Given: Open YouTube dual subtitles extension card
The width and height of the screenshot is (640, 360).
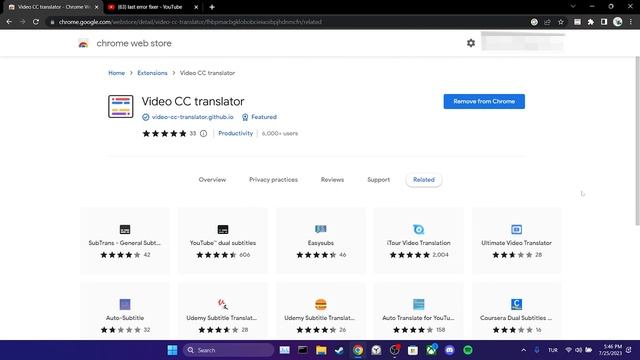Looking at the screenshot, I should [223, 240].
